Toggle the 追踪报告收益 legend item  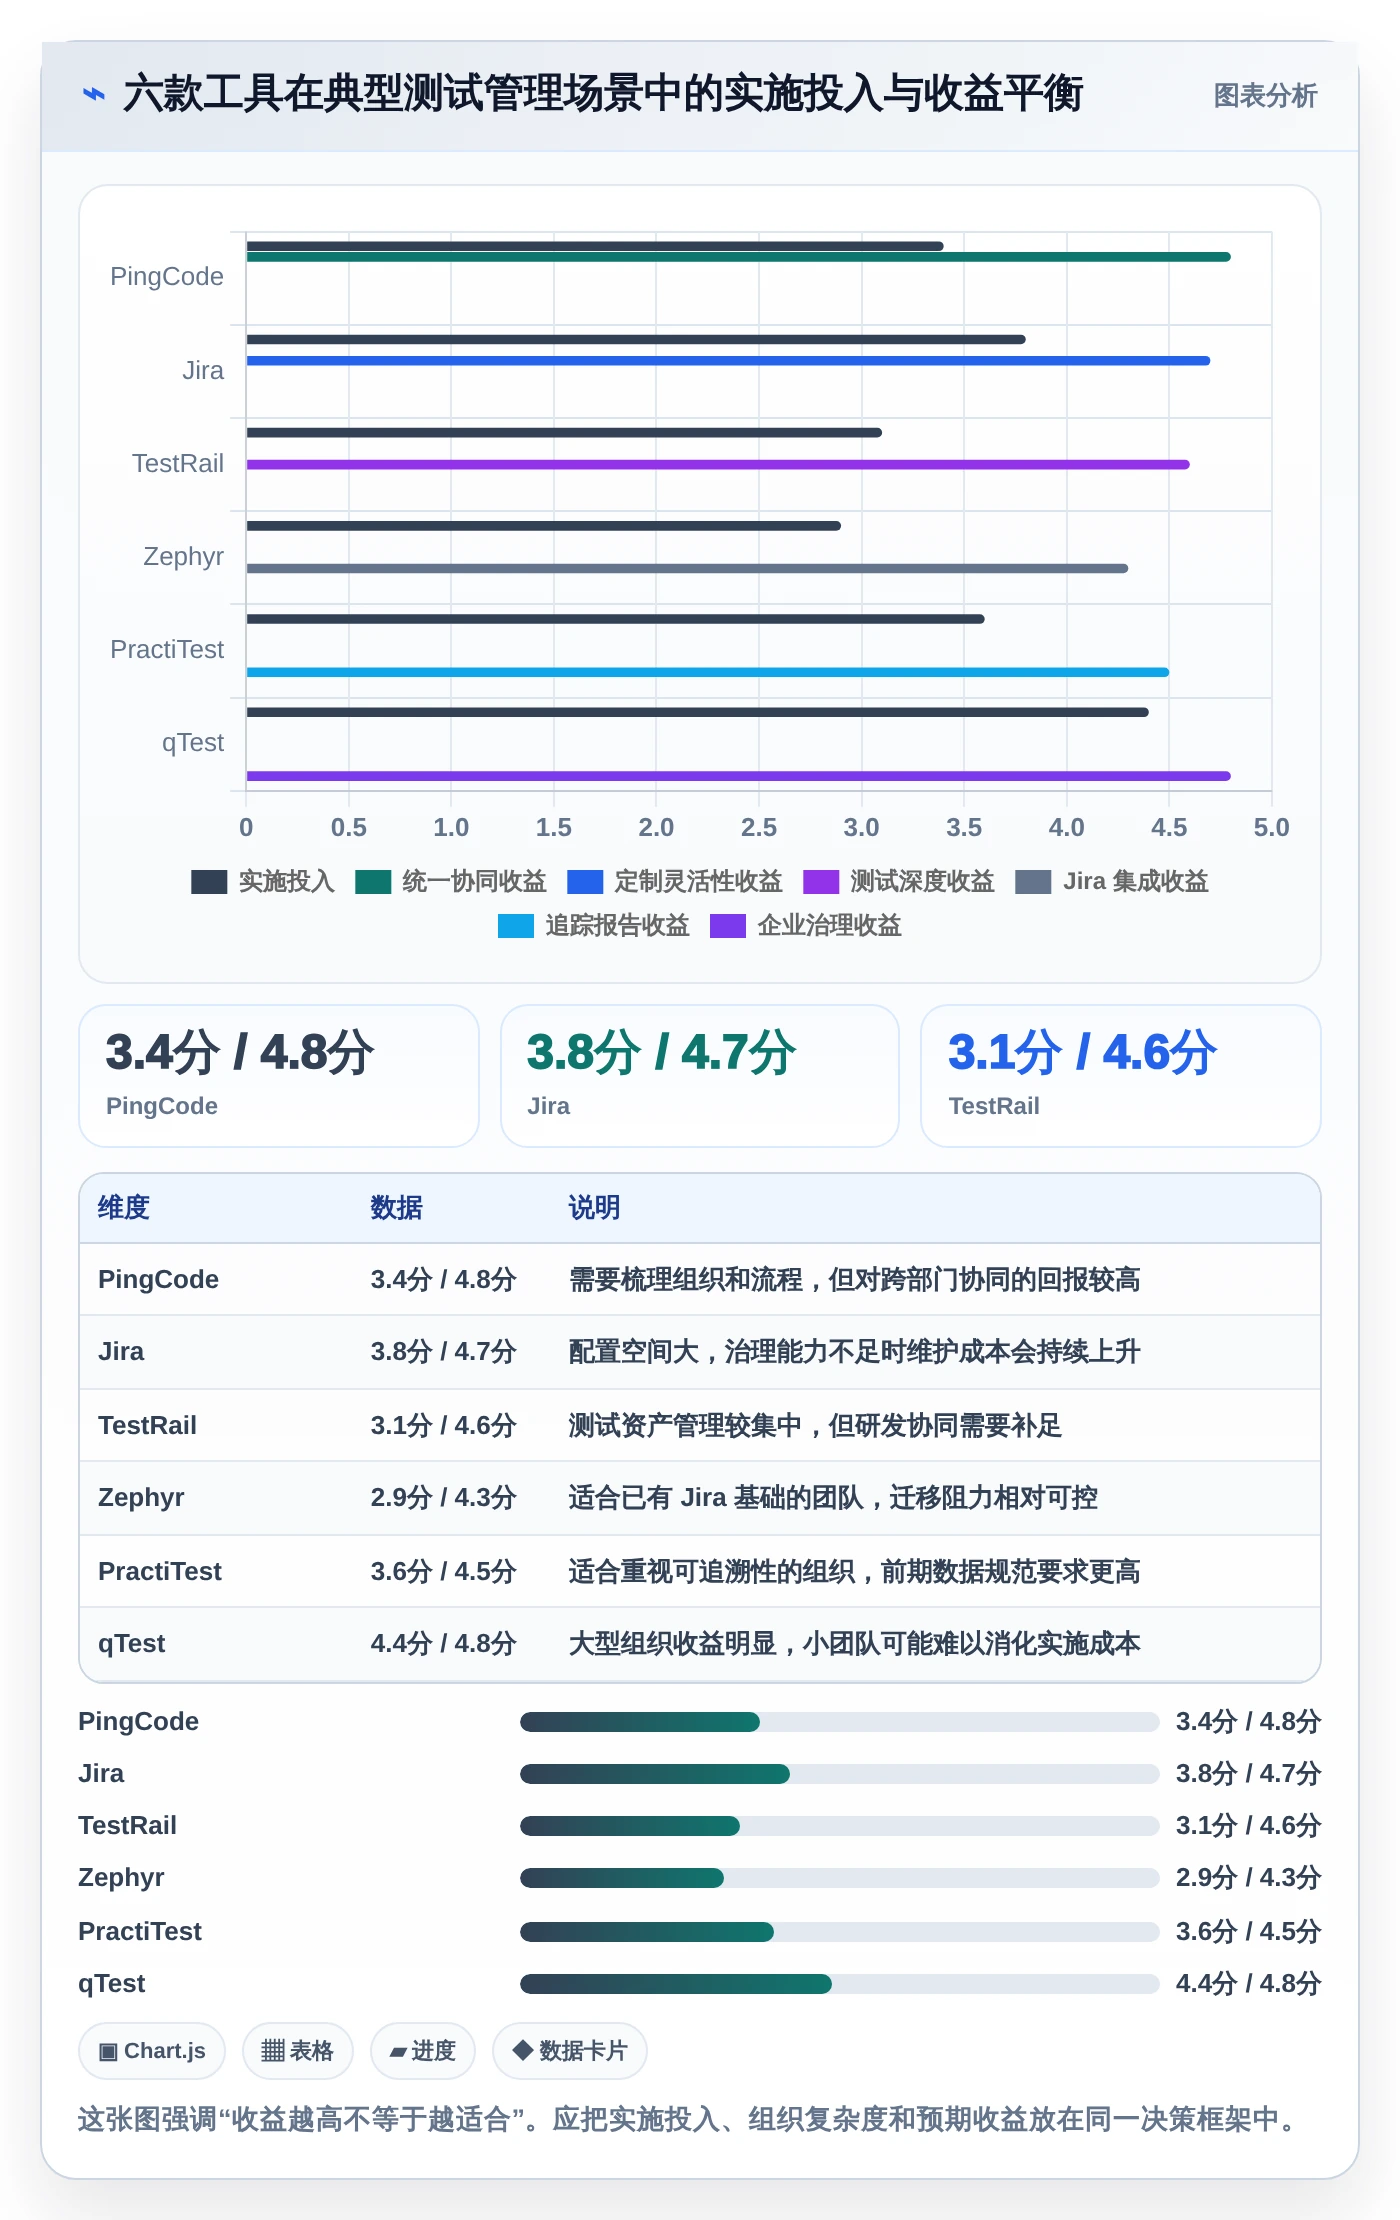pos(594,925)
